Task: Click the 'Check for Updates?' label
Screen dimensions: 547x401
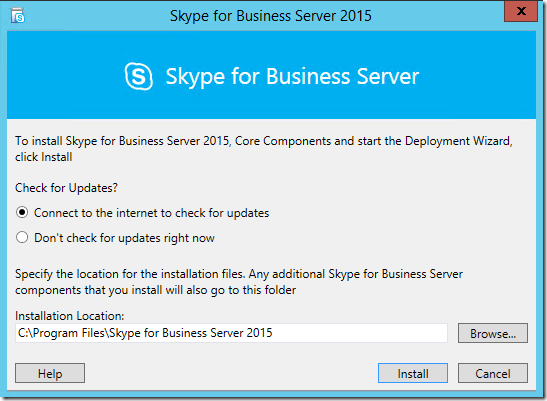Action: [66, 188]
